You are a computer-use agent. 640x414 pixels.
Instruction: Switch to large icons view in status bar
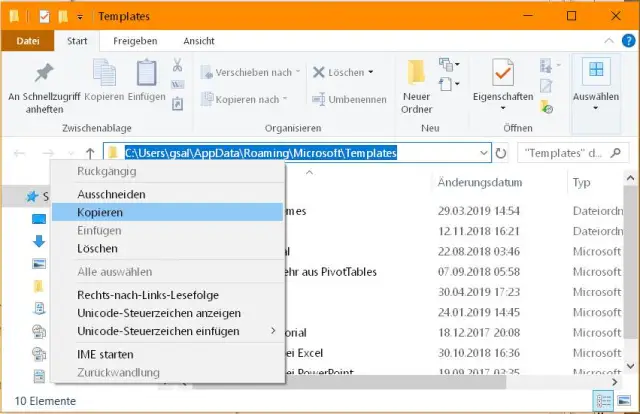pos(624,401)
